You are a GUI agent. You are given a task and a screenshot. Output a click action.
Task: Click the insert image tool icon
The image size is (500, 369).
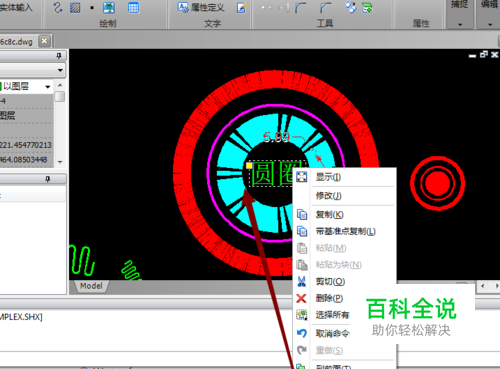click(109, 7)
